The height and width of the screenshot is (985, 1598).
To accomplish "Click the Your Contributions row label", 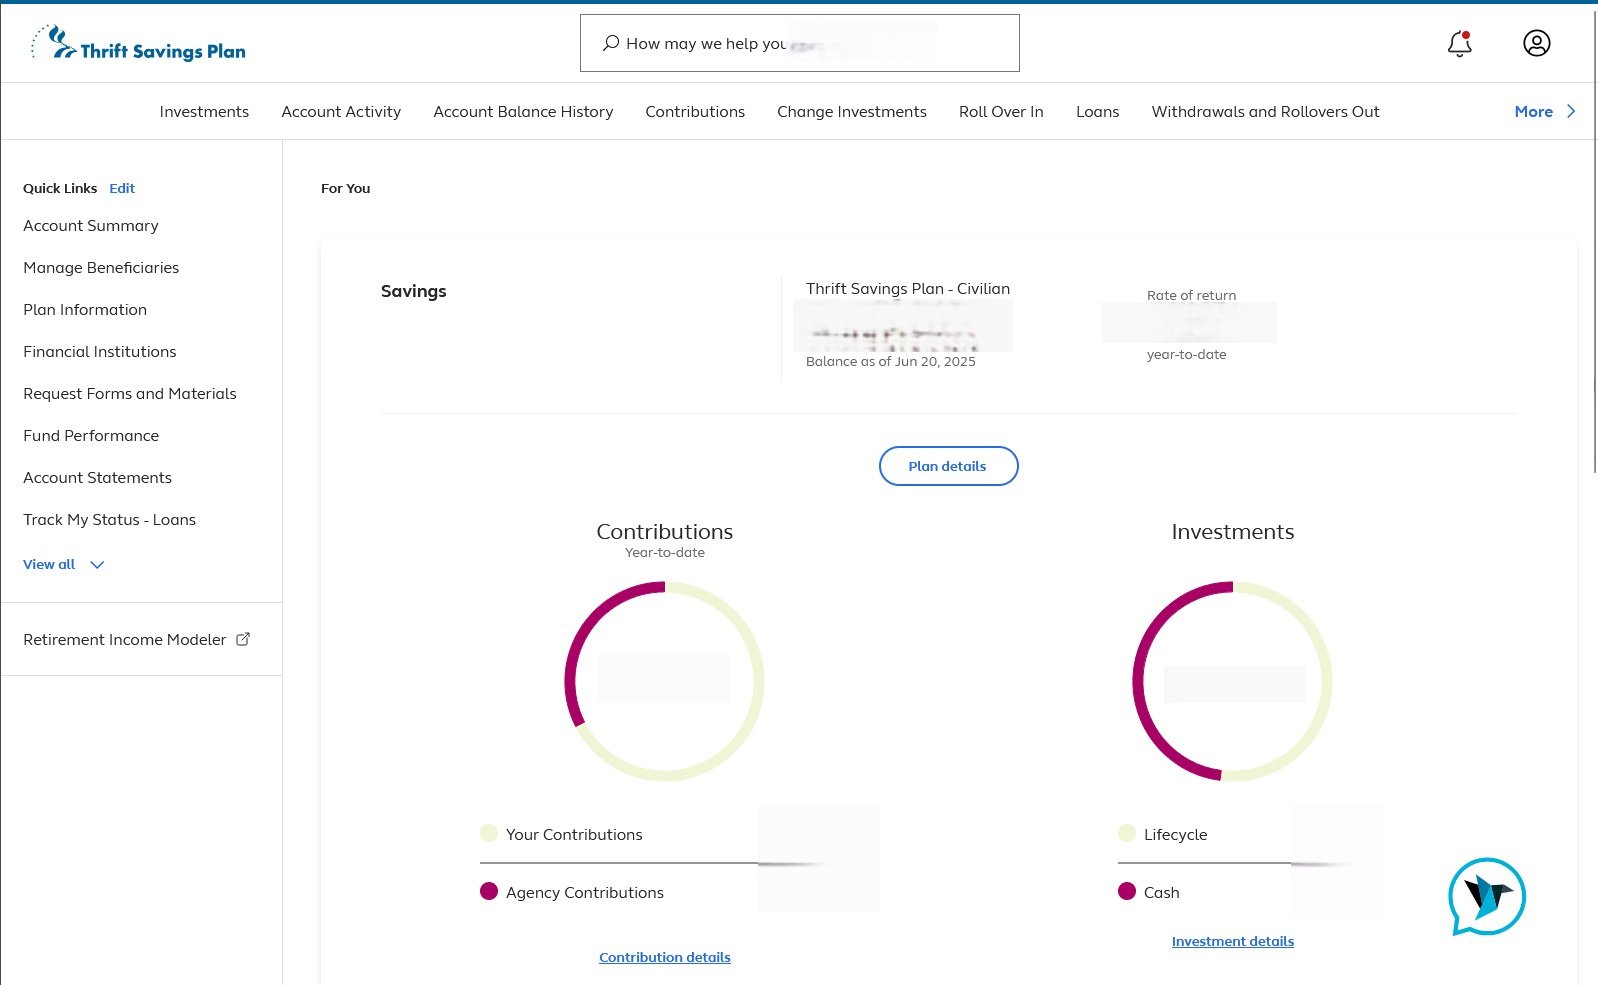I will click(574, 835).
